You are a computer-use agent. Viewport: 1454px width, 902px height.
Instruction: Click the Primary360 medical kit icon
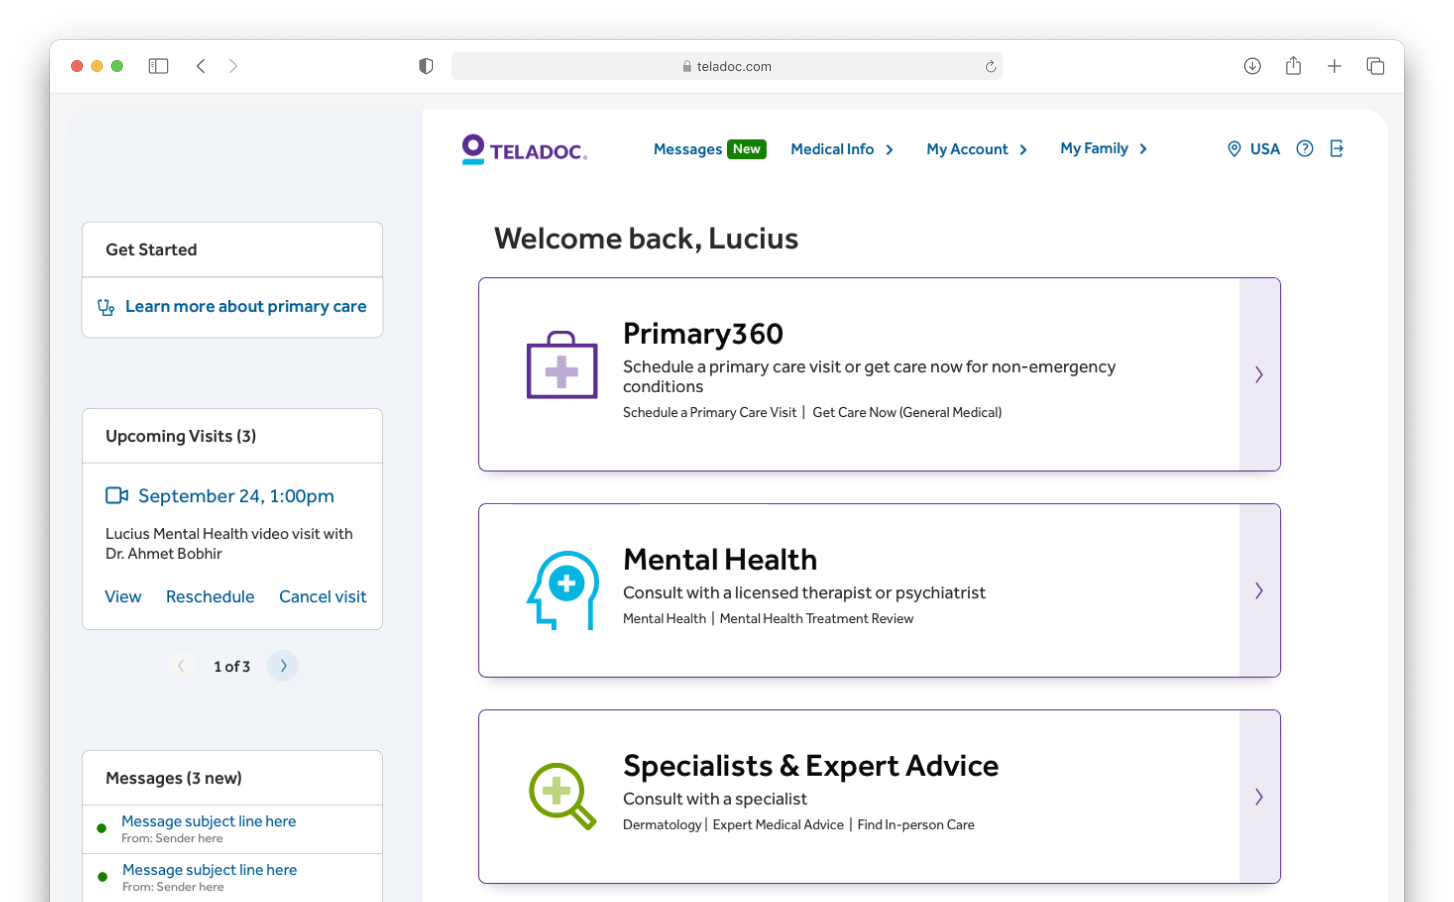tap(562, 366)
